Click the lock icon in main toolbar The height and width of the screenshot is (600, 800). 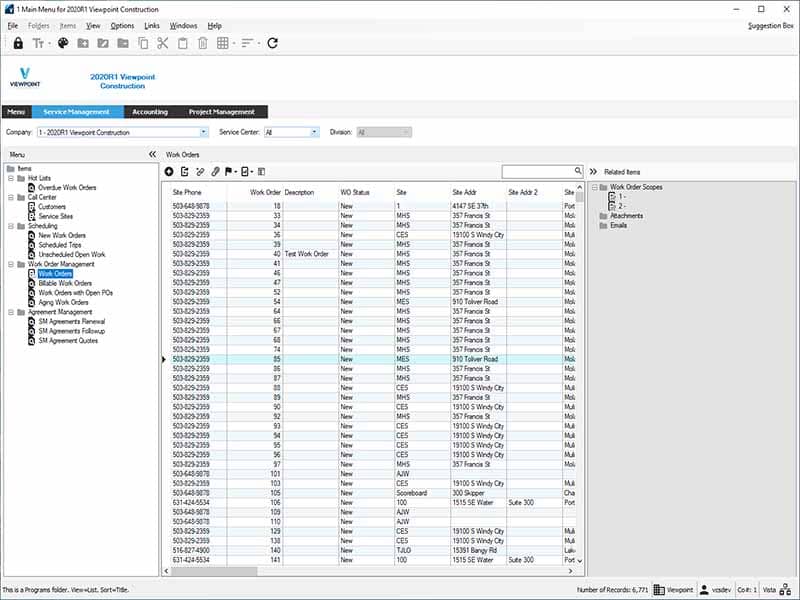point(18,43)
